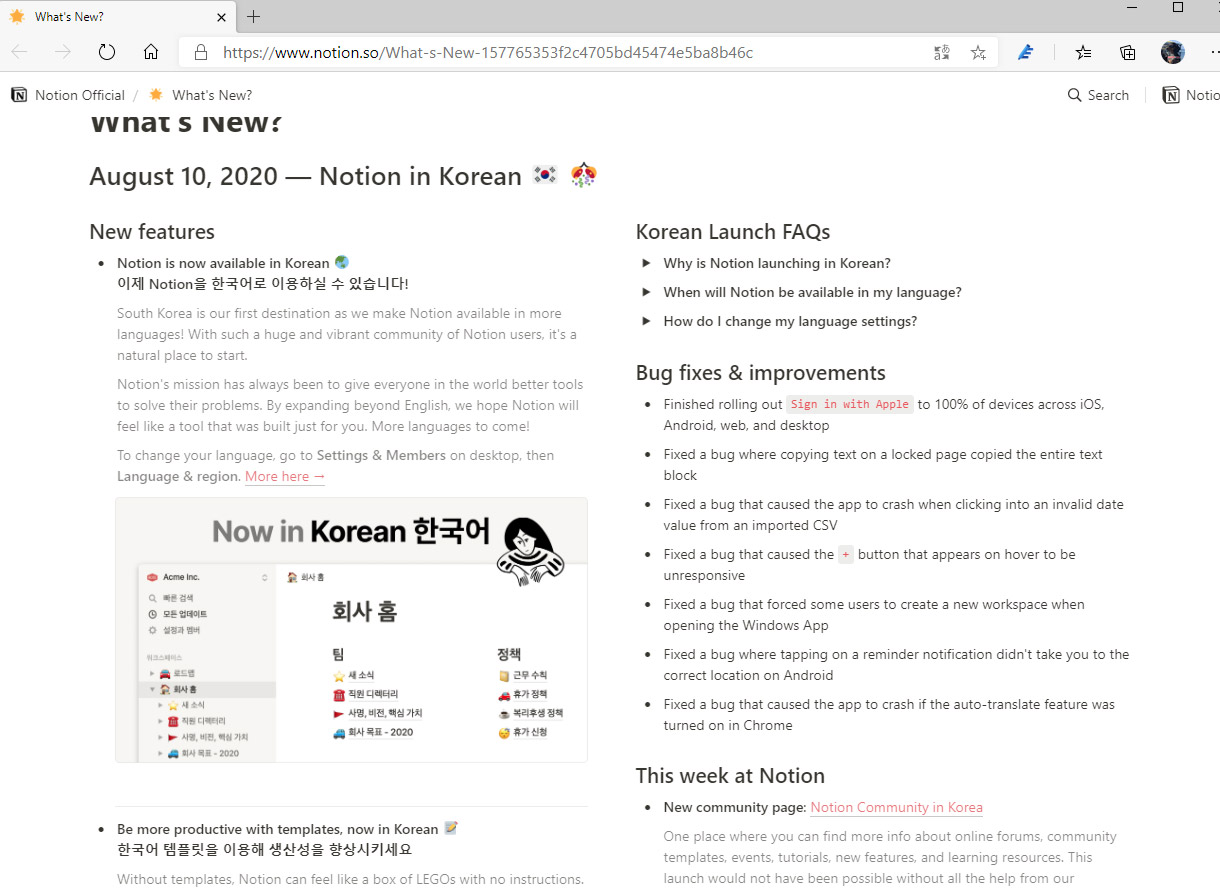The image size is (1220, 888).
Task: Click the browser Forward arrow
Action: pyautogui.click(x=63, y=52)
